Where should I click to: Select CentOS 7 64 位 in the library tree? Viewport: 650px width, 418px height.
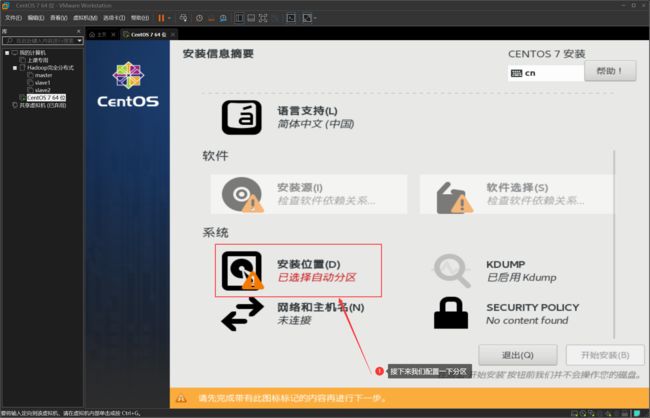point(46,97)
